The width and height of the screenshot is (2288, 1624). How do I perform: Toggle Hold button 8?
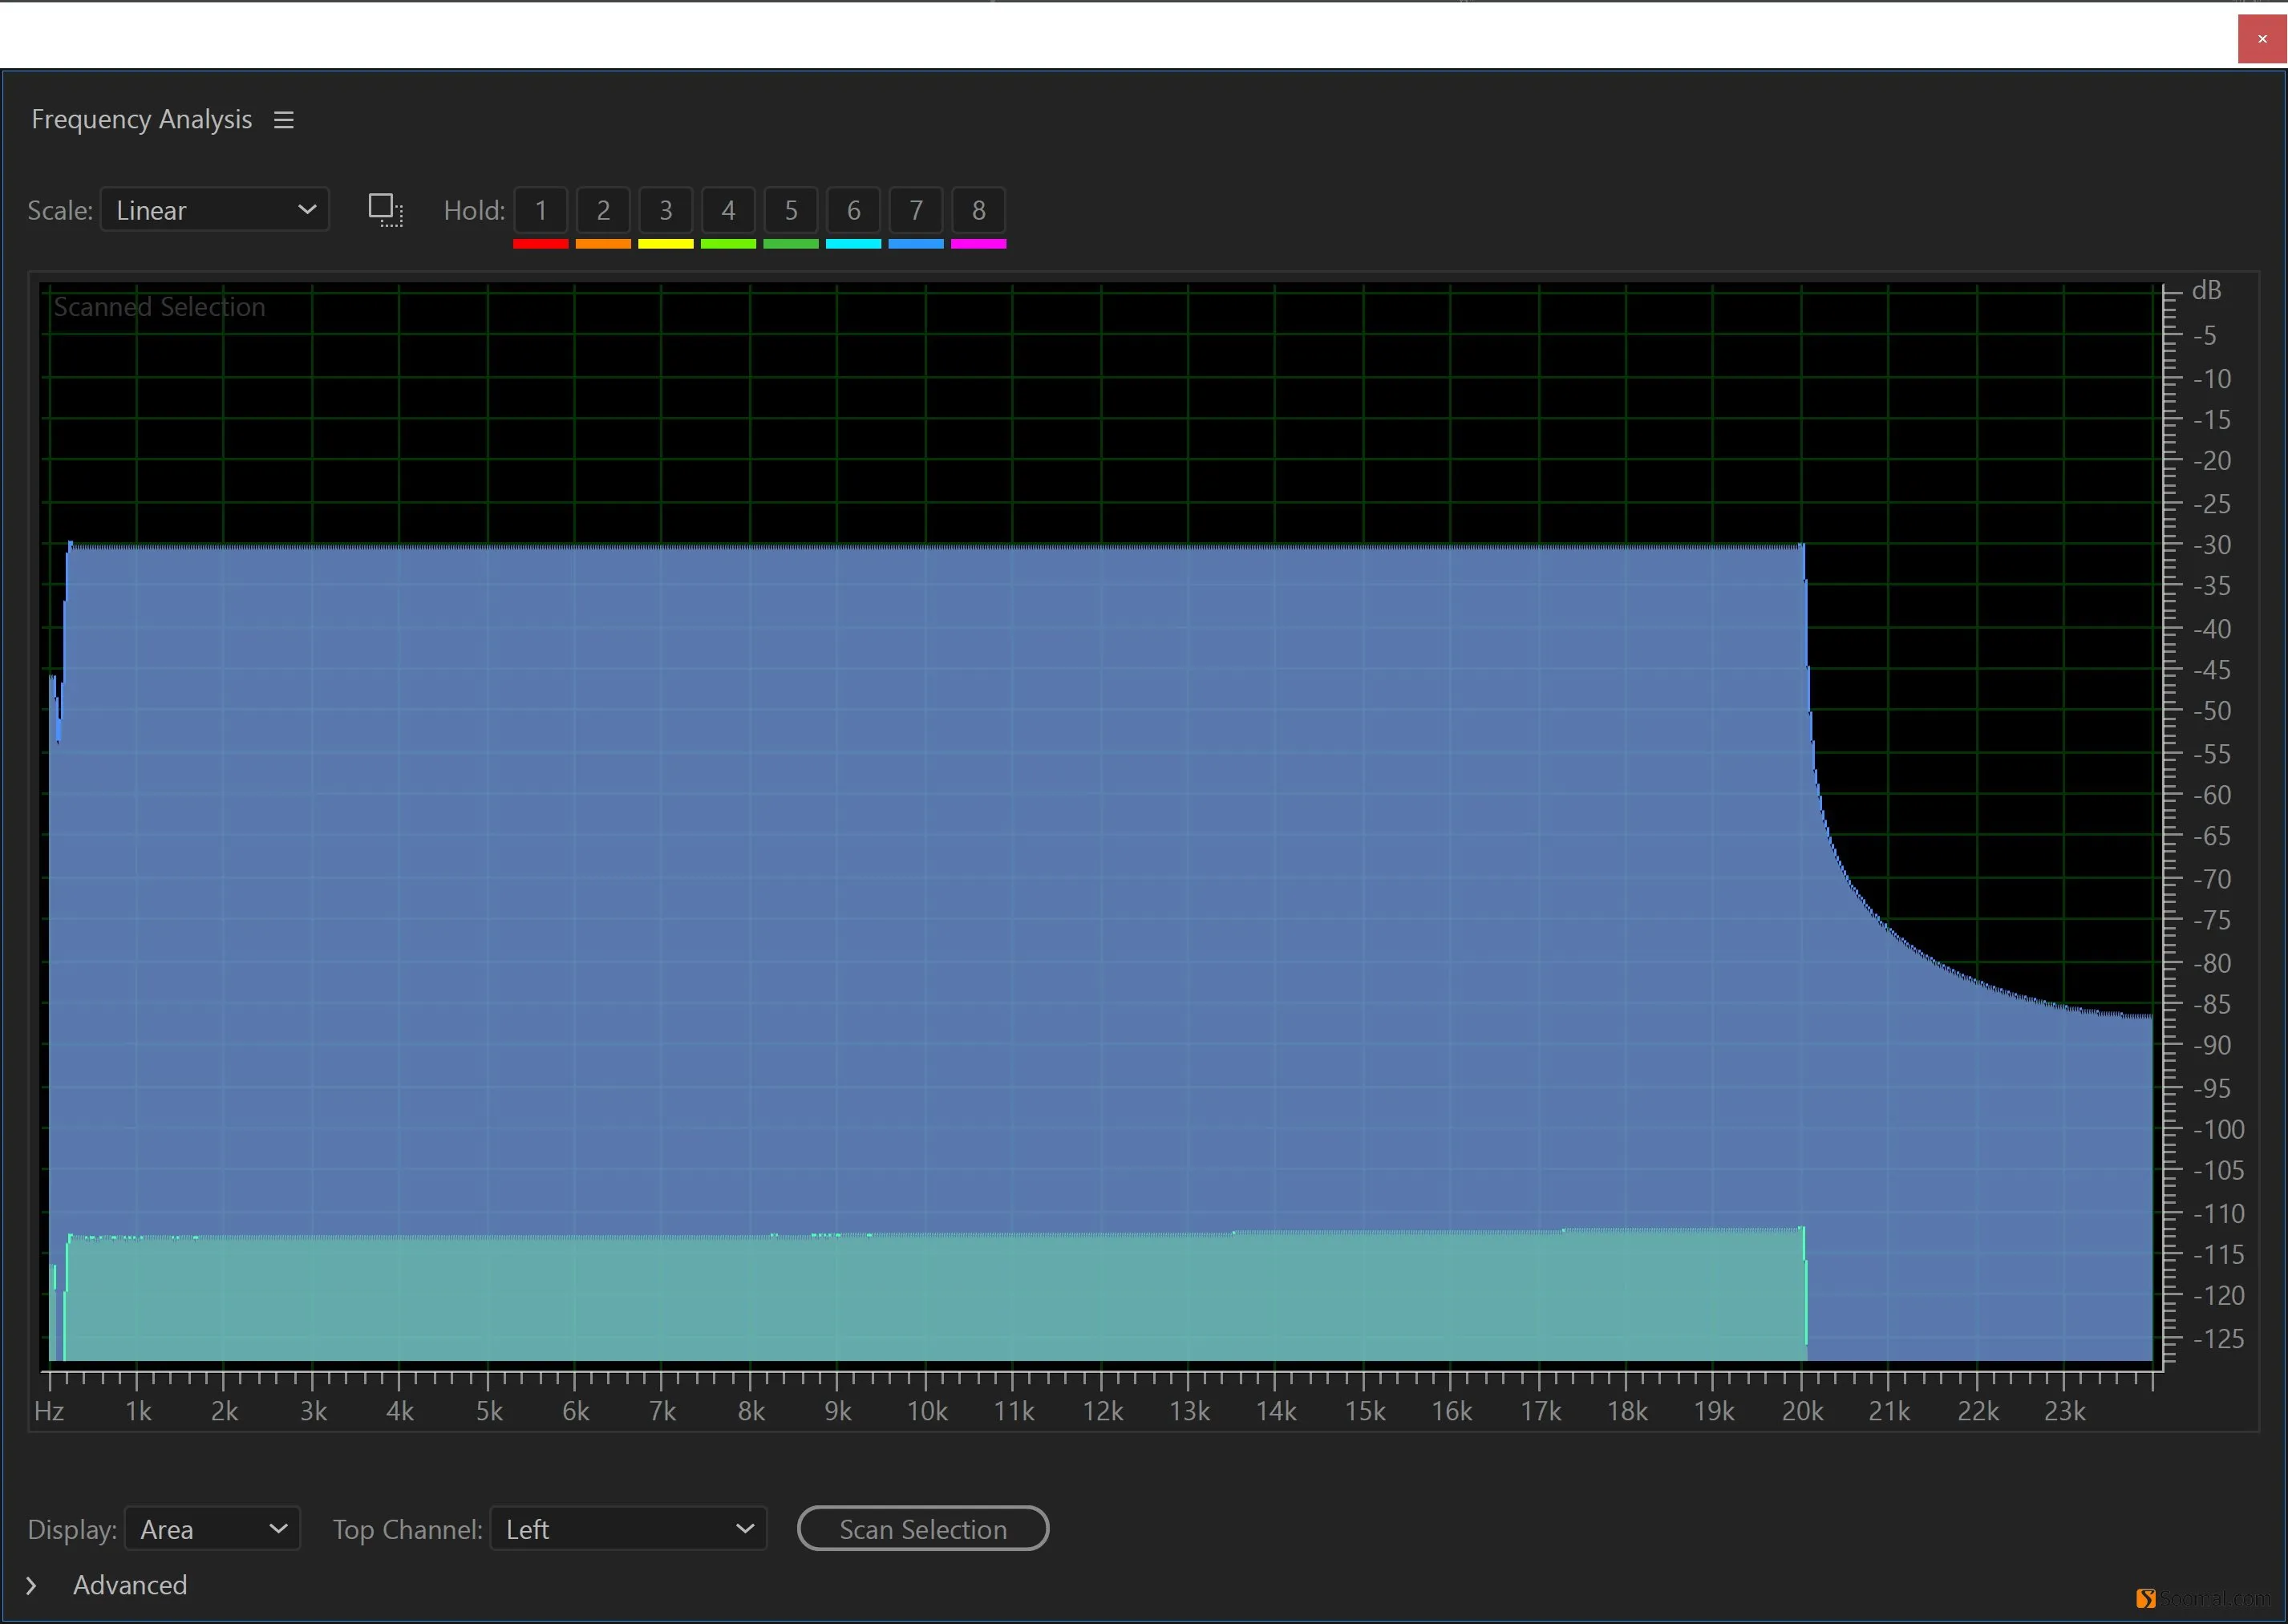[979, 210]
